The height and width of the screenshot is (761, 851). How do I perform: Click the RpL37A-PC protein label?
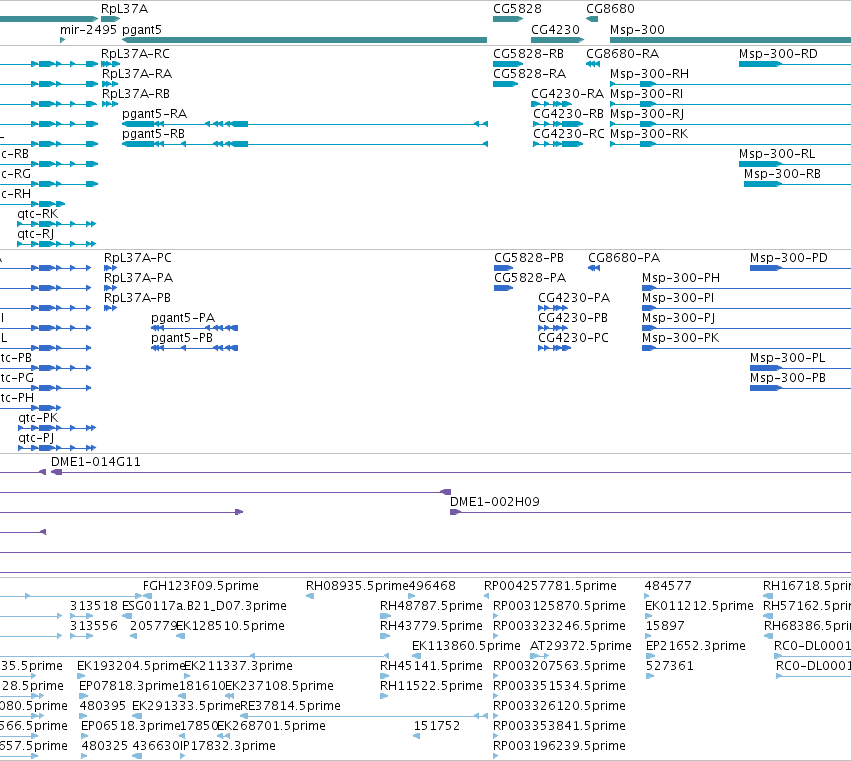click(x=138, y=258)
